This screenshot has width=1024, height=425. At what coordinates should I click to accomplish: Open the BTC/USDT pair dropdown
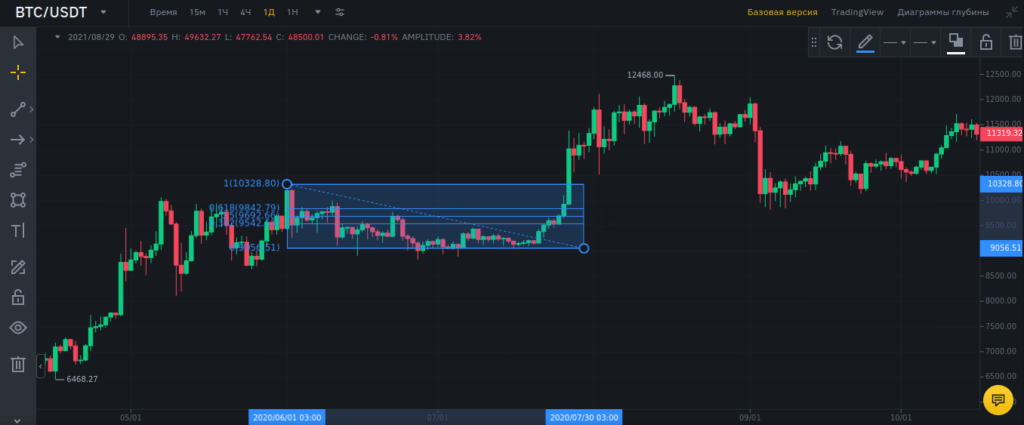[x=103, y=12]
